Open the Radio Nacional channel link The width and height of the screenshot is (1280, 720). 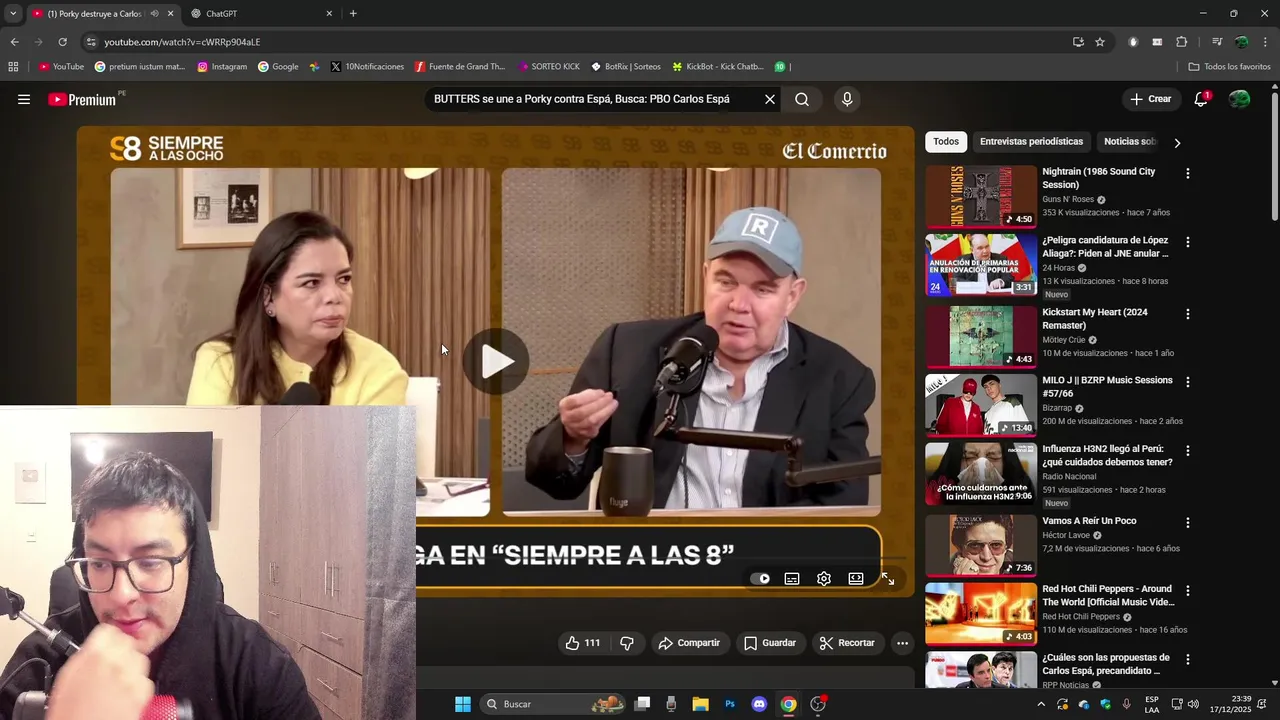[1069, 476]
